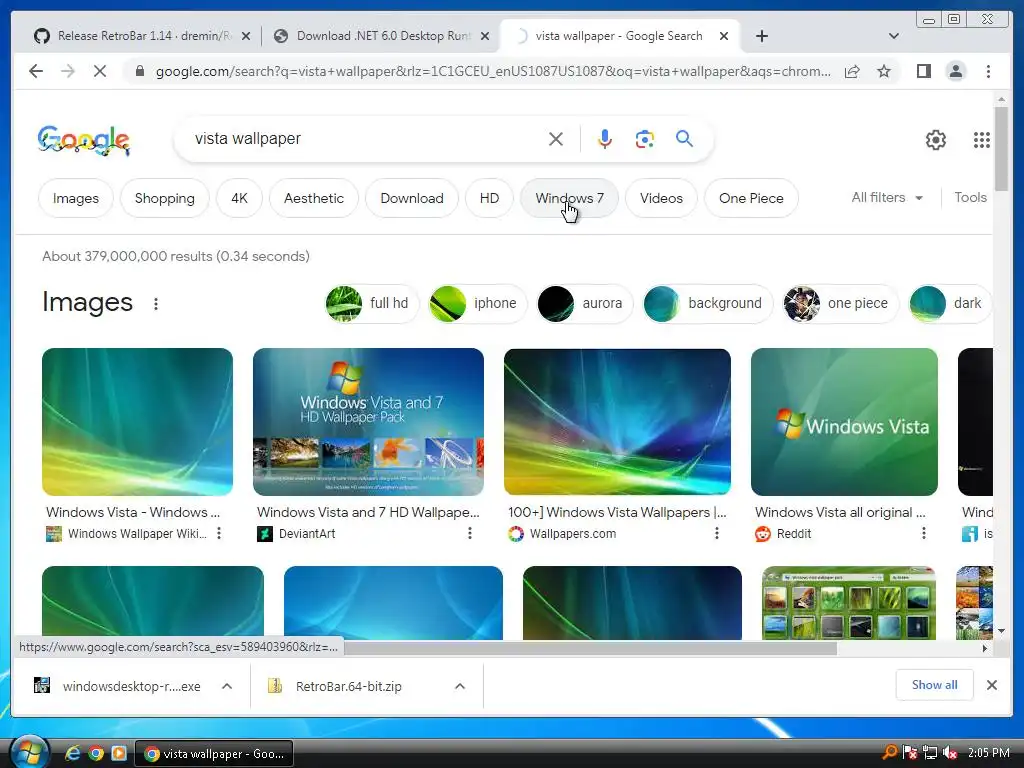
Task: Open the Chrome profile avatar
Action: [955, 71]
